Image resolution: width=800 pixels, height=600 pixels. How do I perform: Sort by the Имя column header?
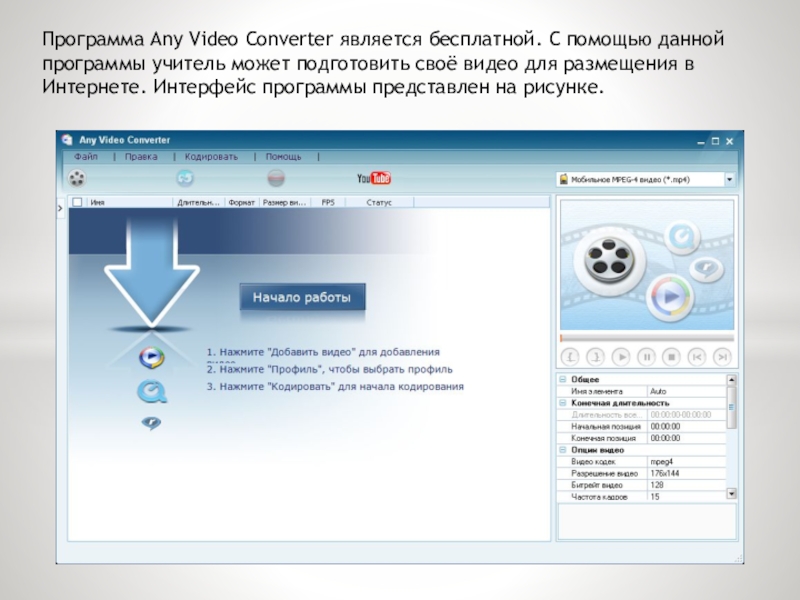click(x=130, y=203)
